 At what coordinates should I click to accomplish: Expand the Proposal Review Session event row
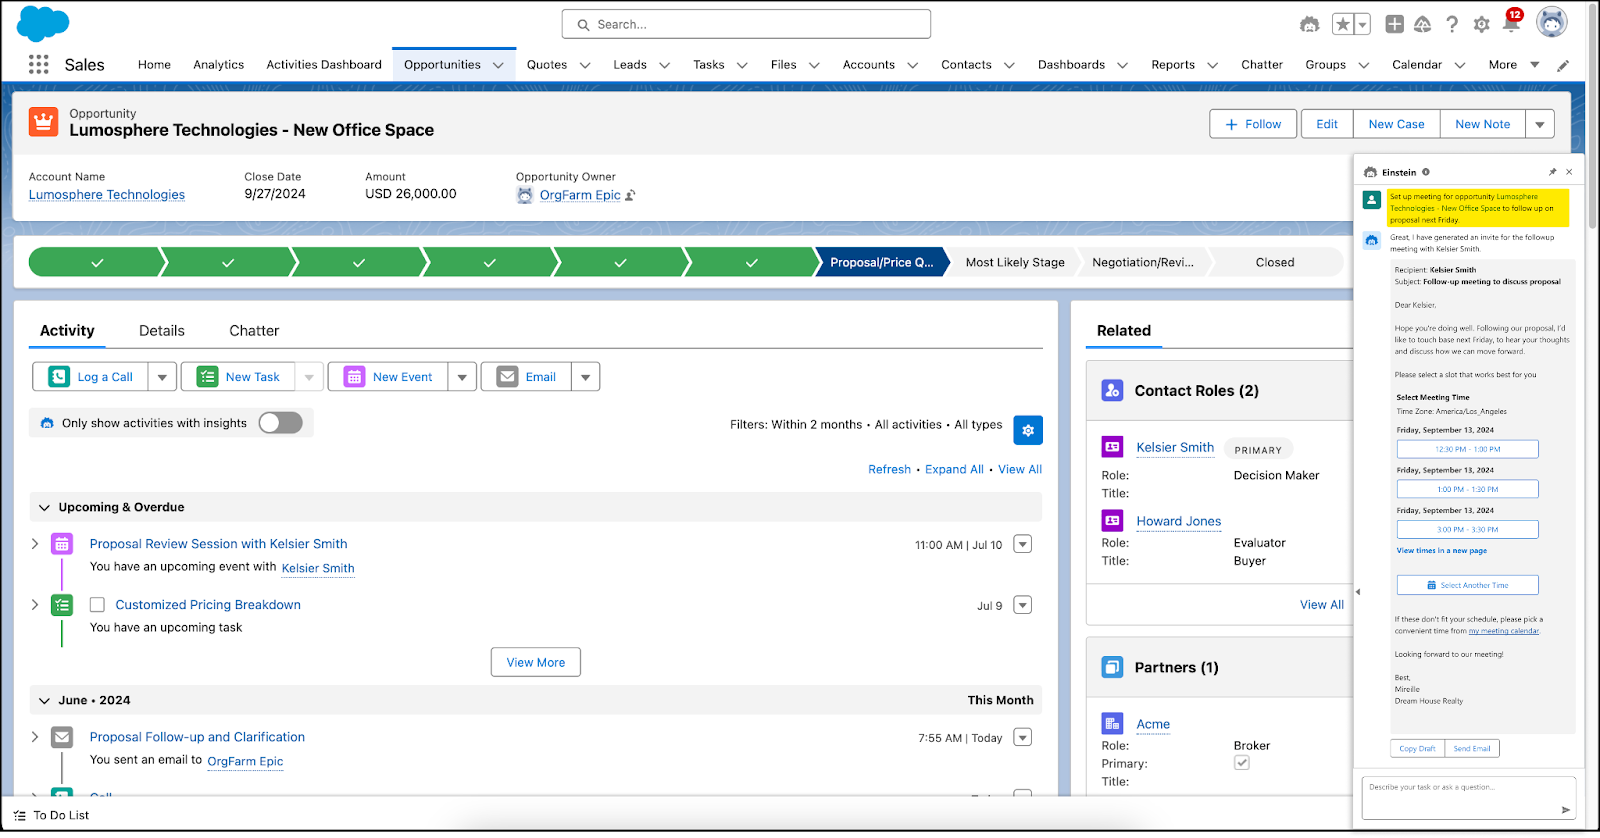(35, 544)
